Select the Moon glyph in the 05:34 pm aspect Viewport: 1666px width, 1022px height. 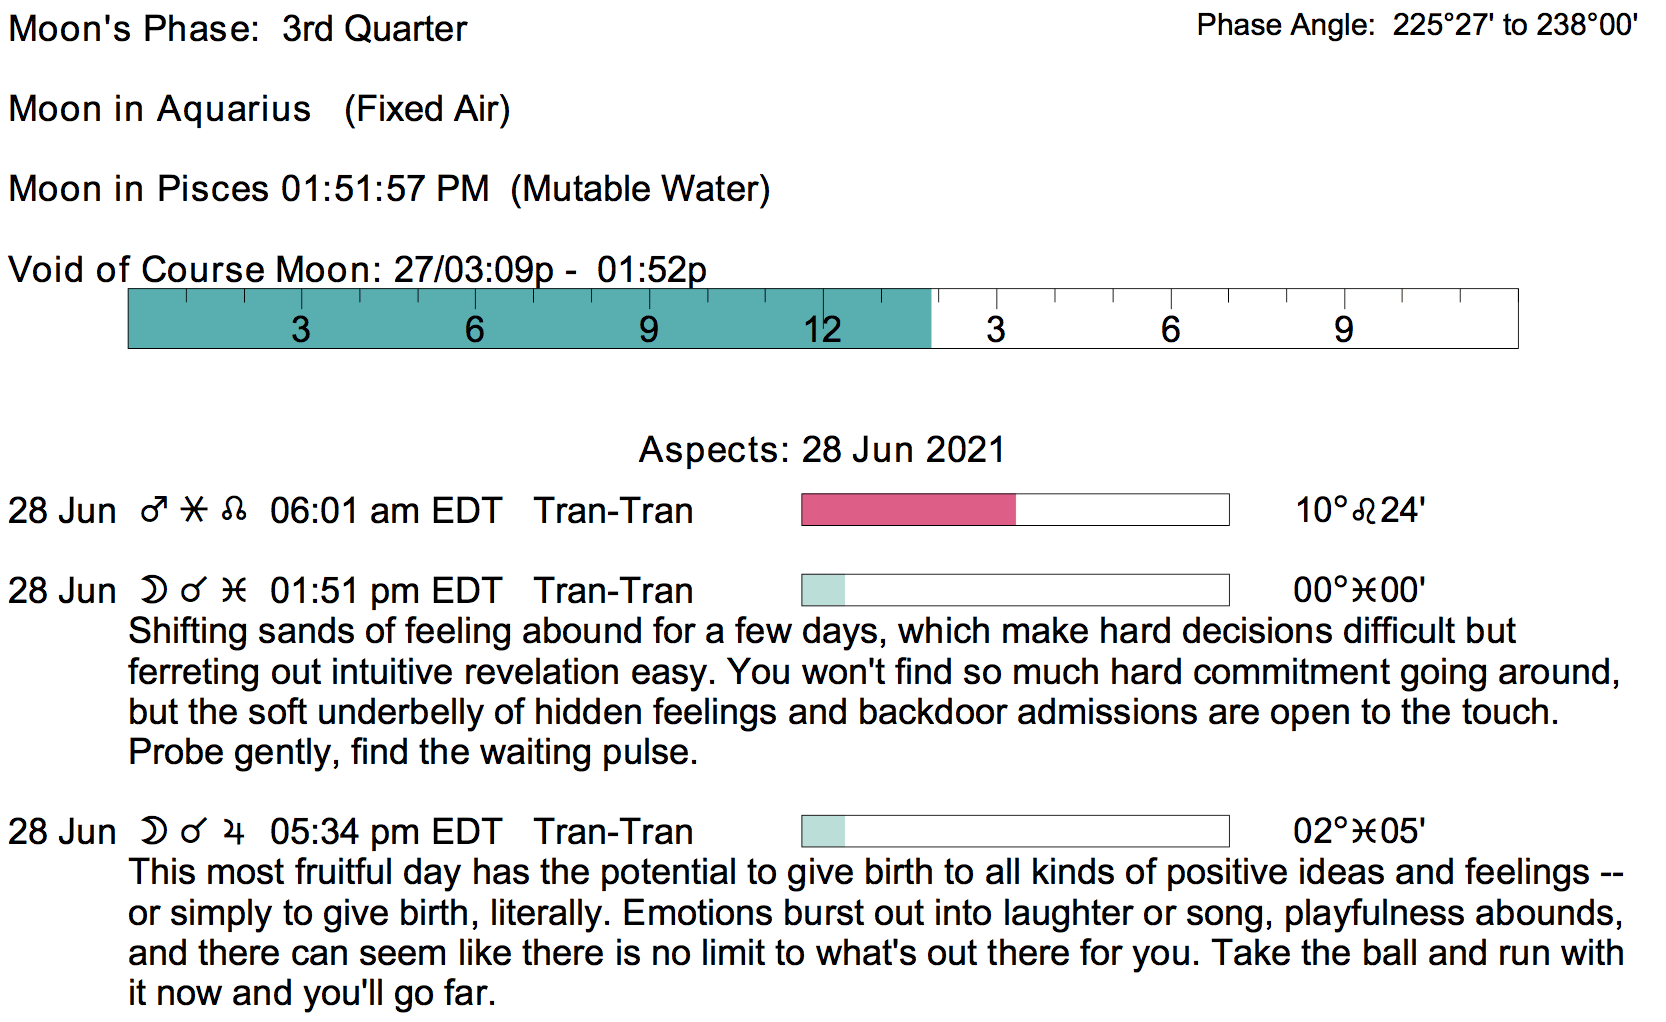pos(153,832)
